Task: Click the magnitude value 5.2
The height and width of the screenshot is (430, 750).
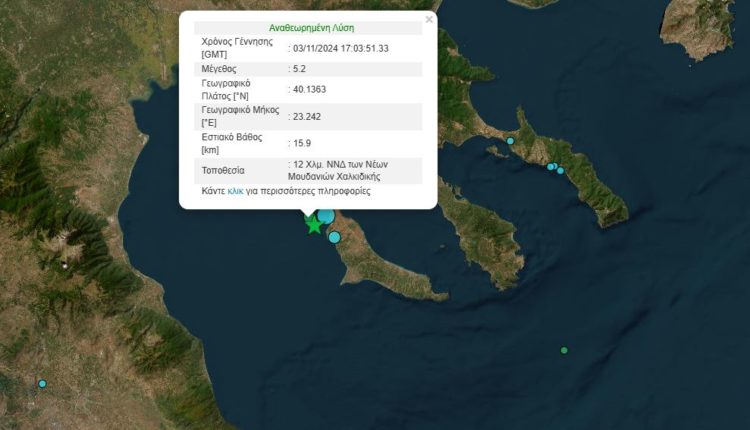Action: click(x=299, y=69)
